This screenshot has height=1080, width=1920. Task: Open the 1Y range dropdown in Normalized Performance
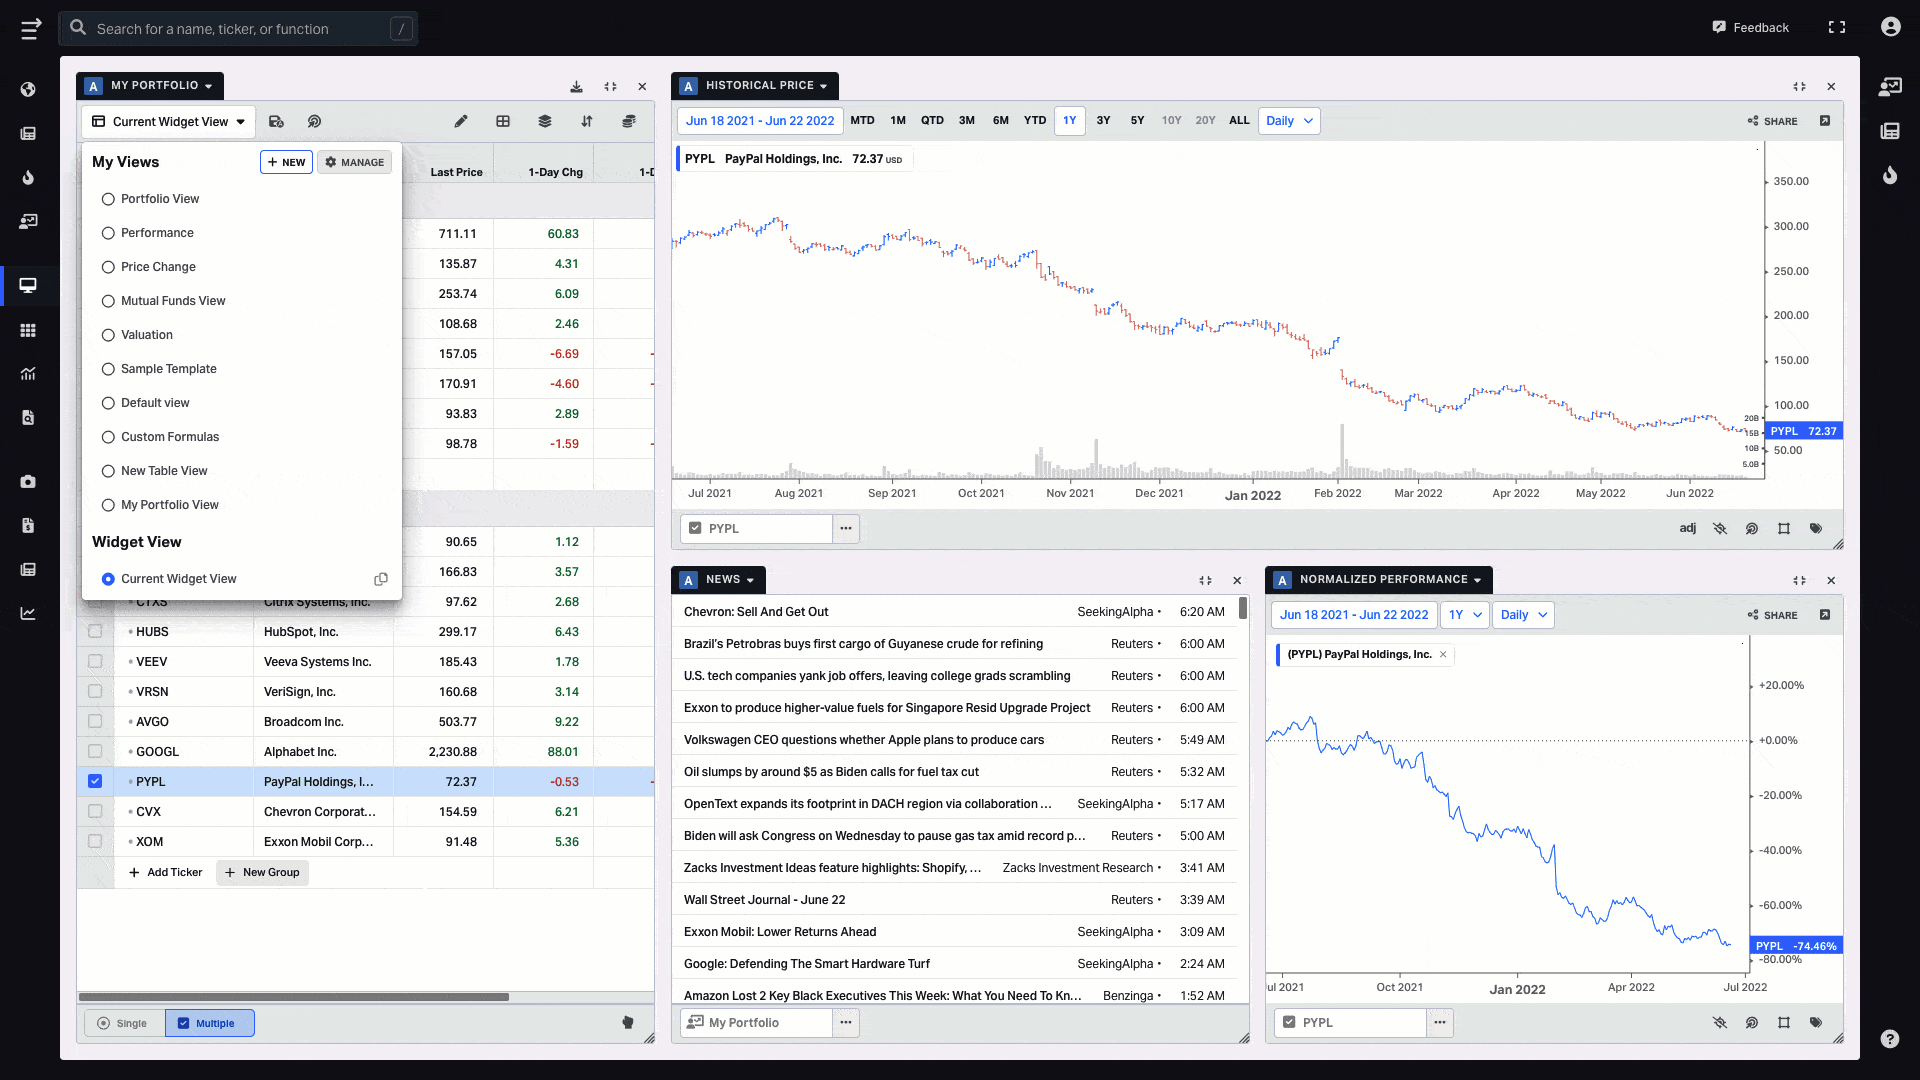1465,615
